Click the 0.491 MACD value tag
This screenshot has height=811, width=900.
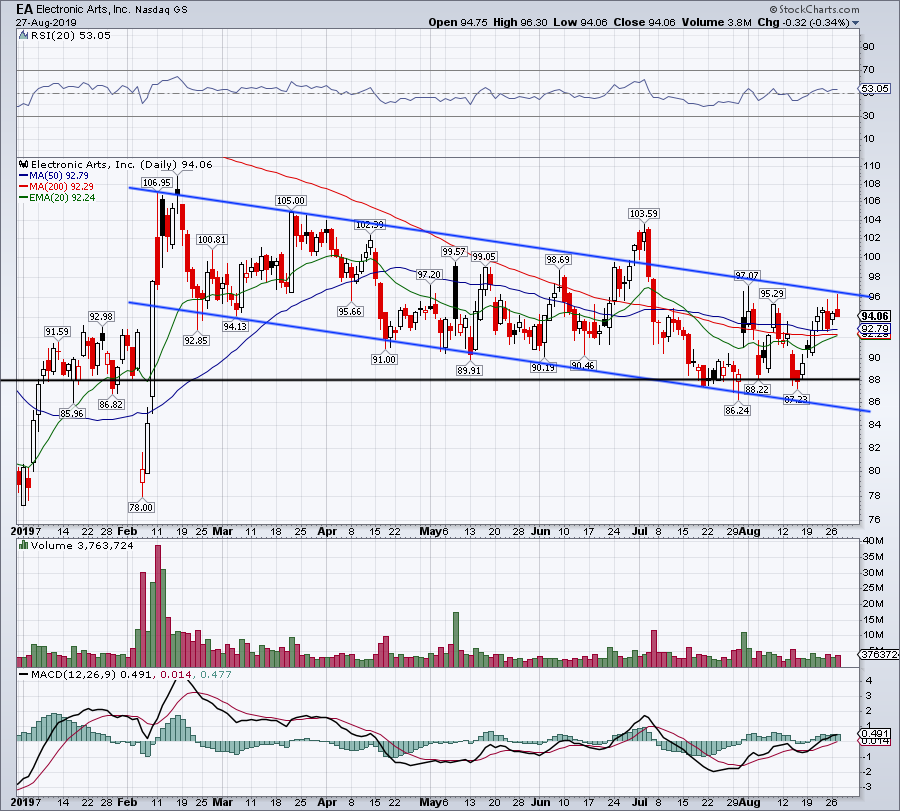point(875,734)
